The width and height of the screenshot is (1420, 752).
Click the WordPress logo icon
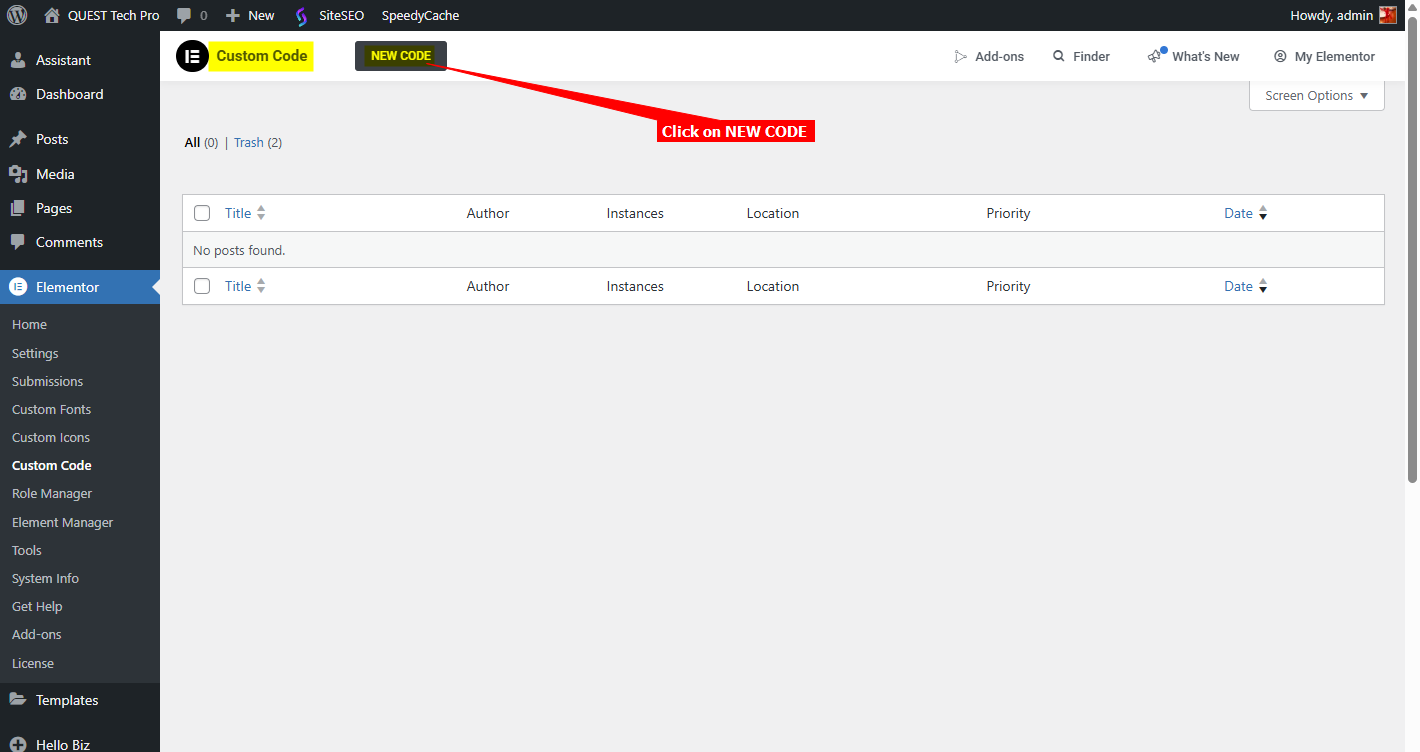pyautogui.click(x=17, y=15)
